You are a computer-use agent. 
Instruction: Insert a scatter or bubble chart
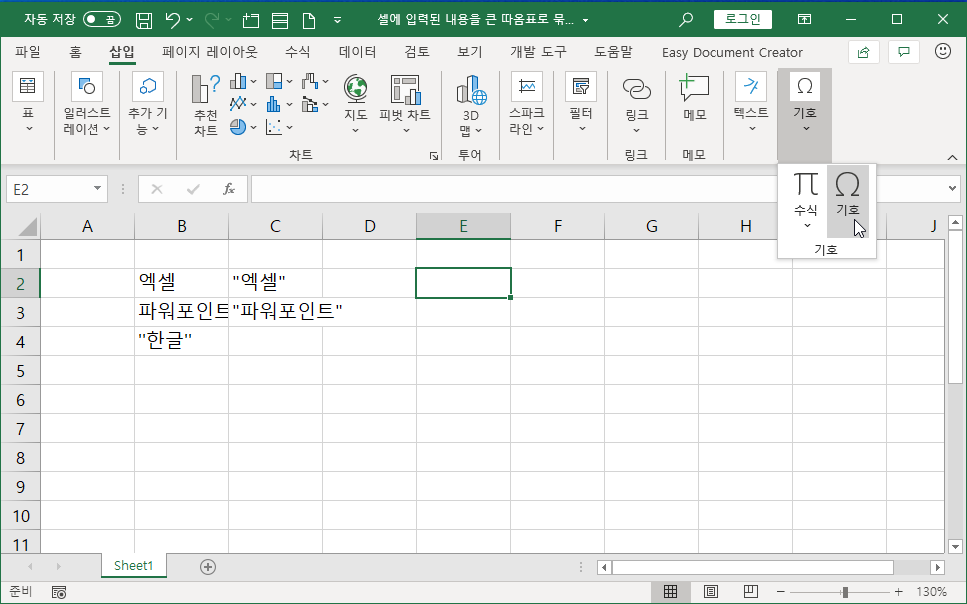coord(279,126)
